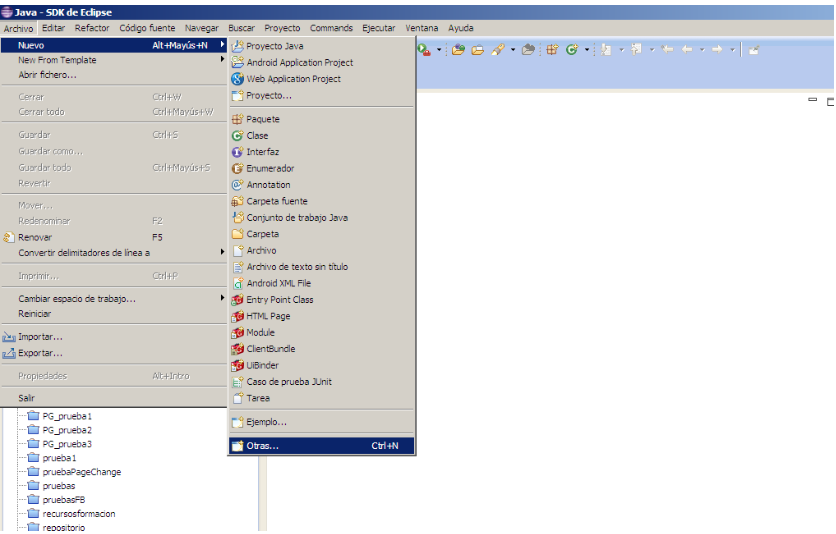Select Salir to exit Eclipse
Viewport: 836px width, 534px height.
click(x=114, y=398)
